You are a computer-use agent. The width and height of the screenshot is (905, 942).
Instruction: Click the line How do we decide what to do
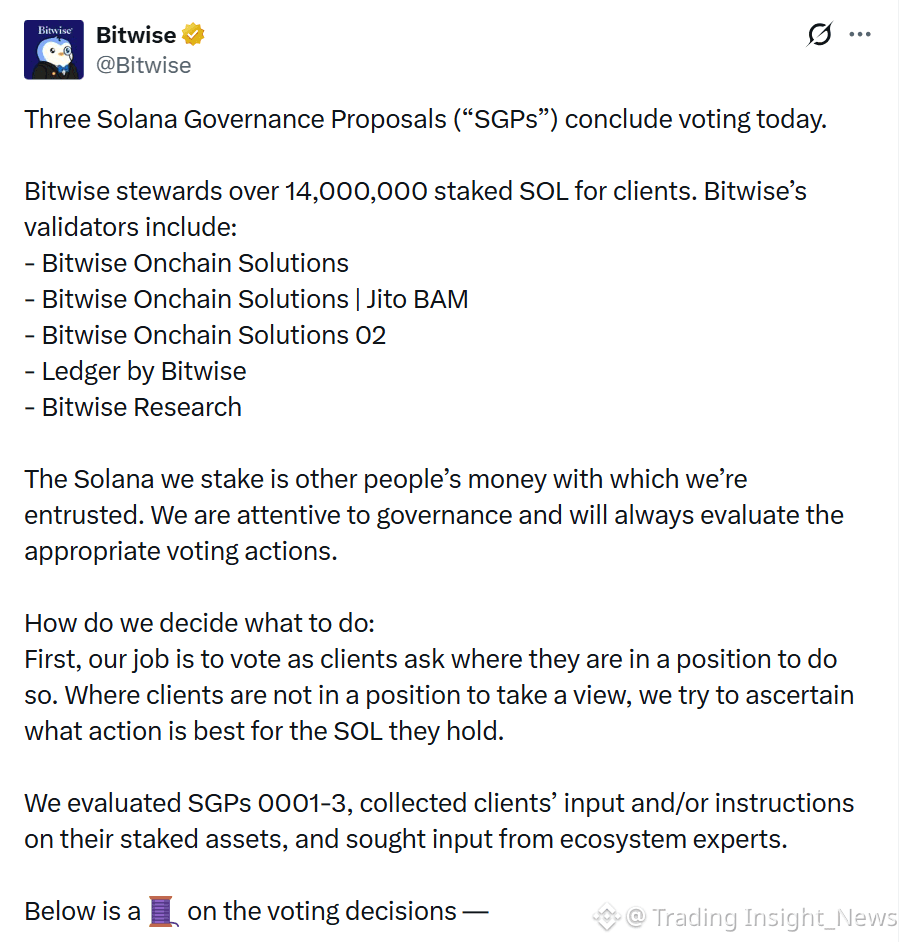[x=200, y=623]
